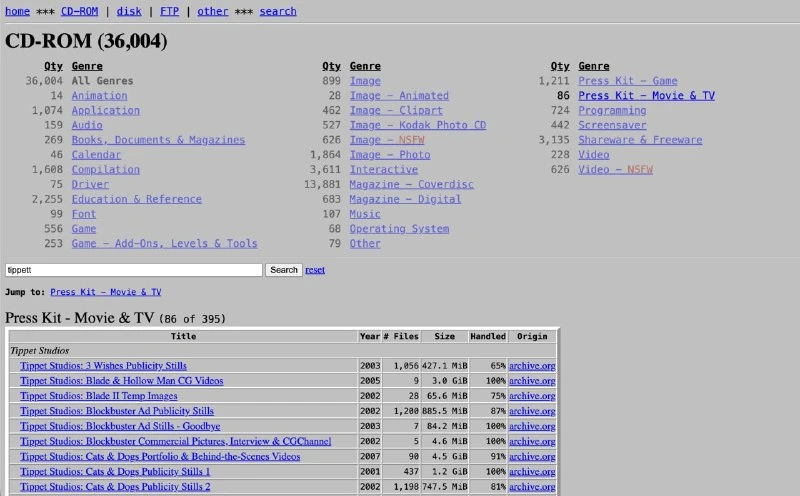800x496 pixels.
Task: Reset the search with reset link
Action: pyautogui.click(x=315, y=270)
